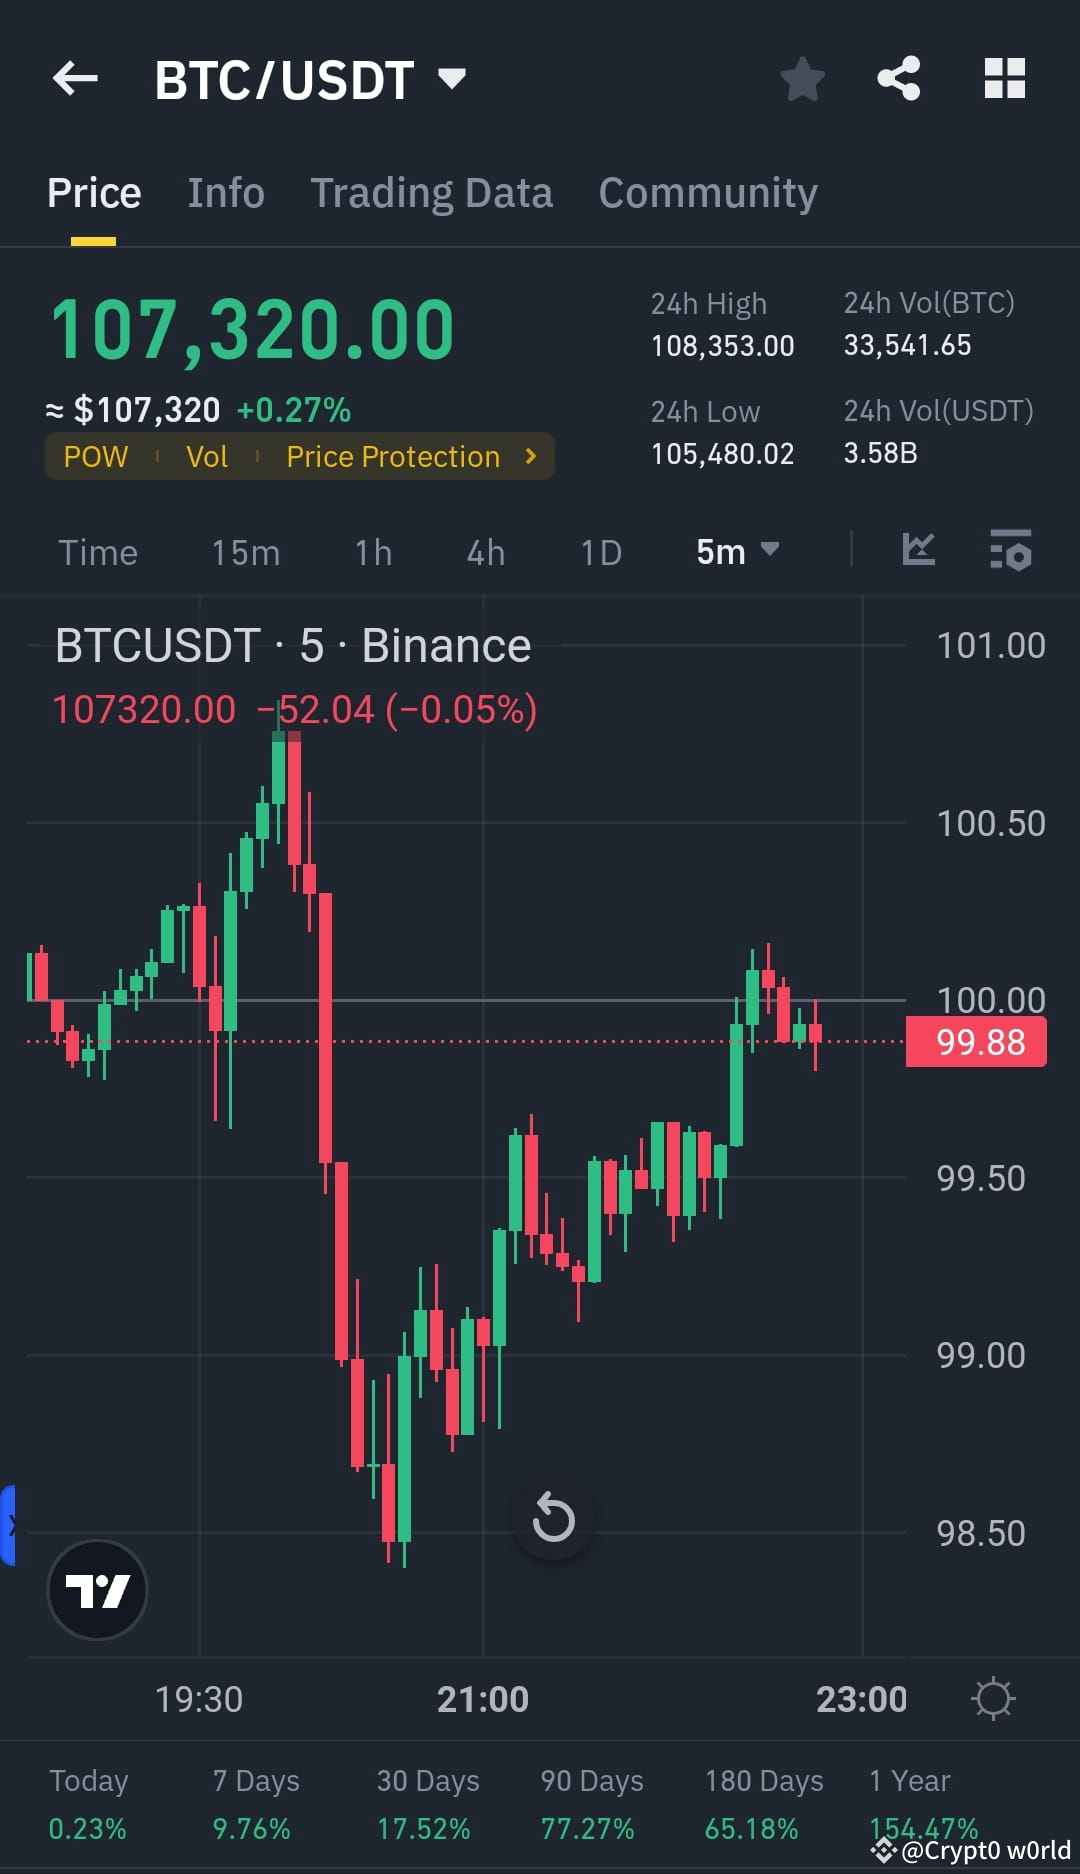Tap the POW tag under the price
This screenshot has height=1874, width=1080.
(x=96, y=456)
